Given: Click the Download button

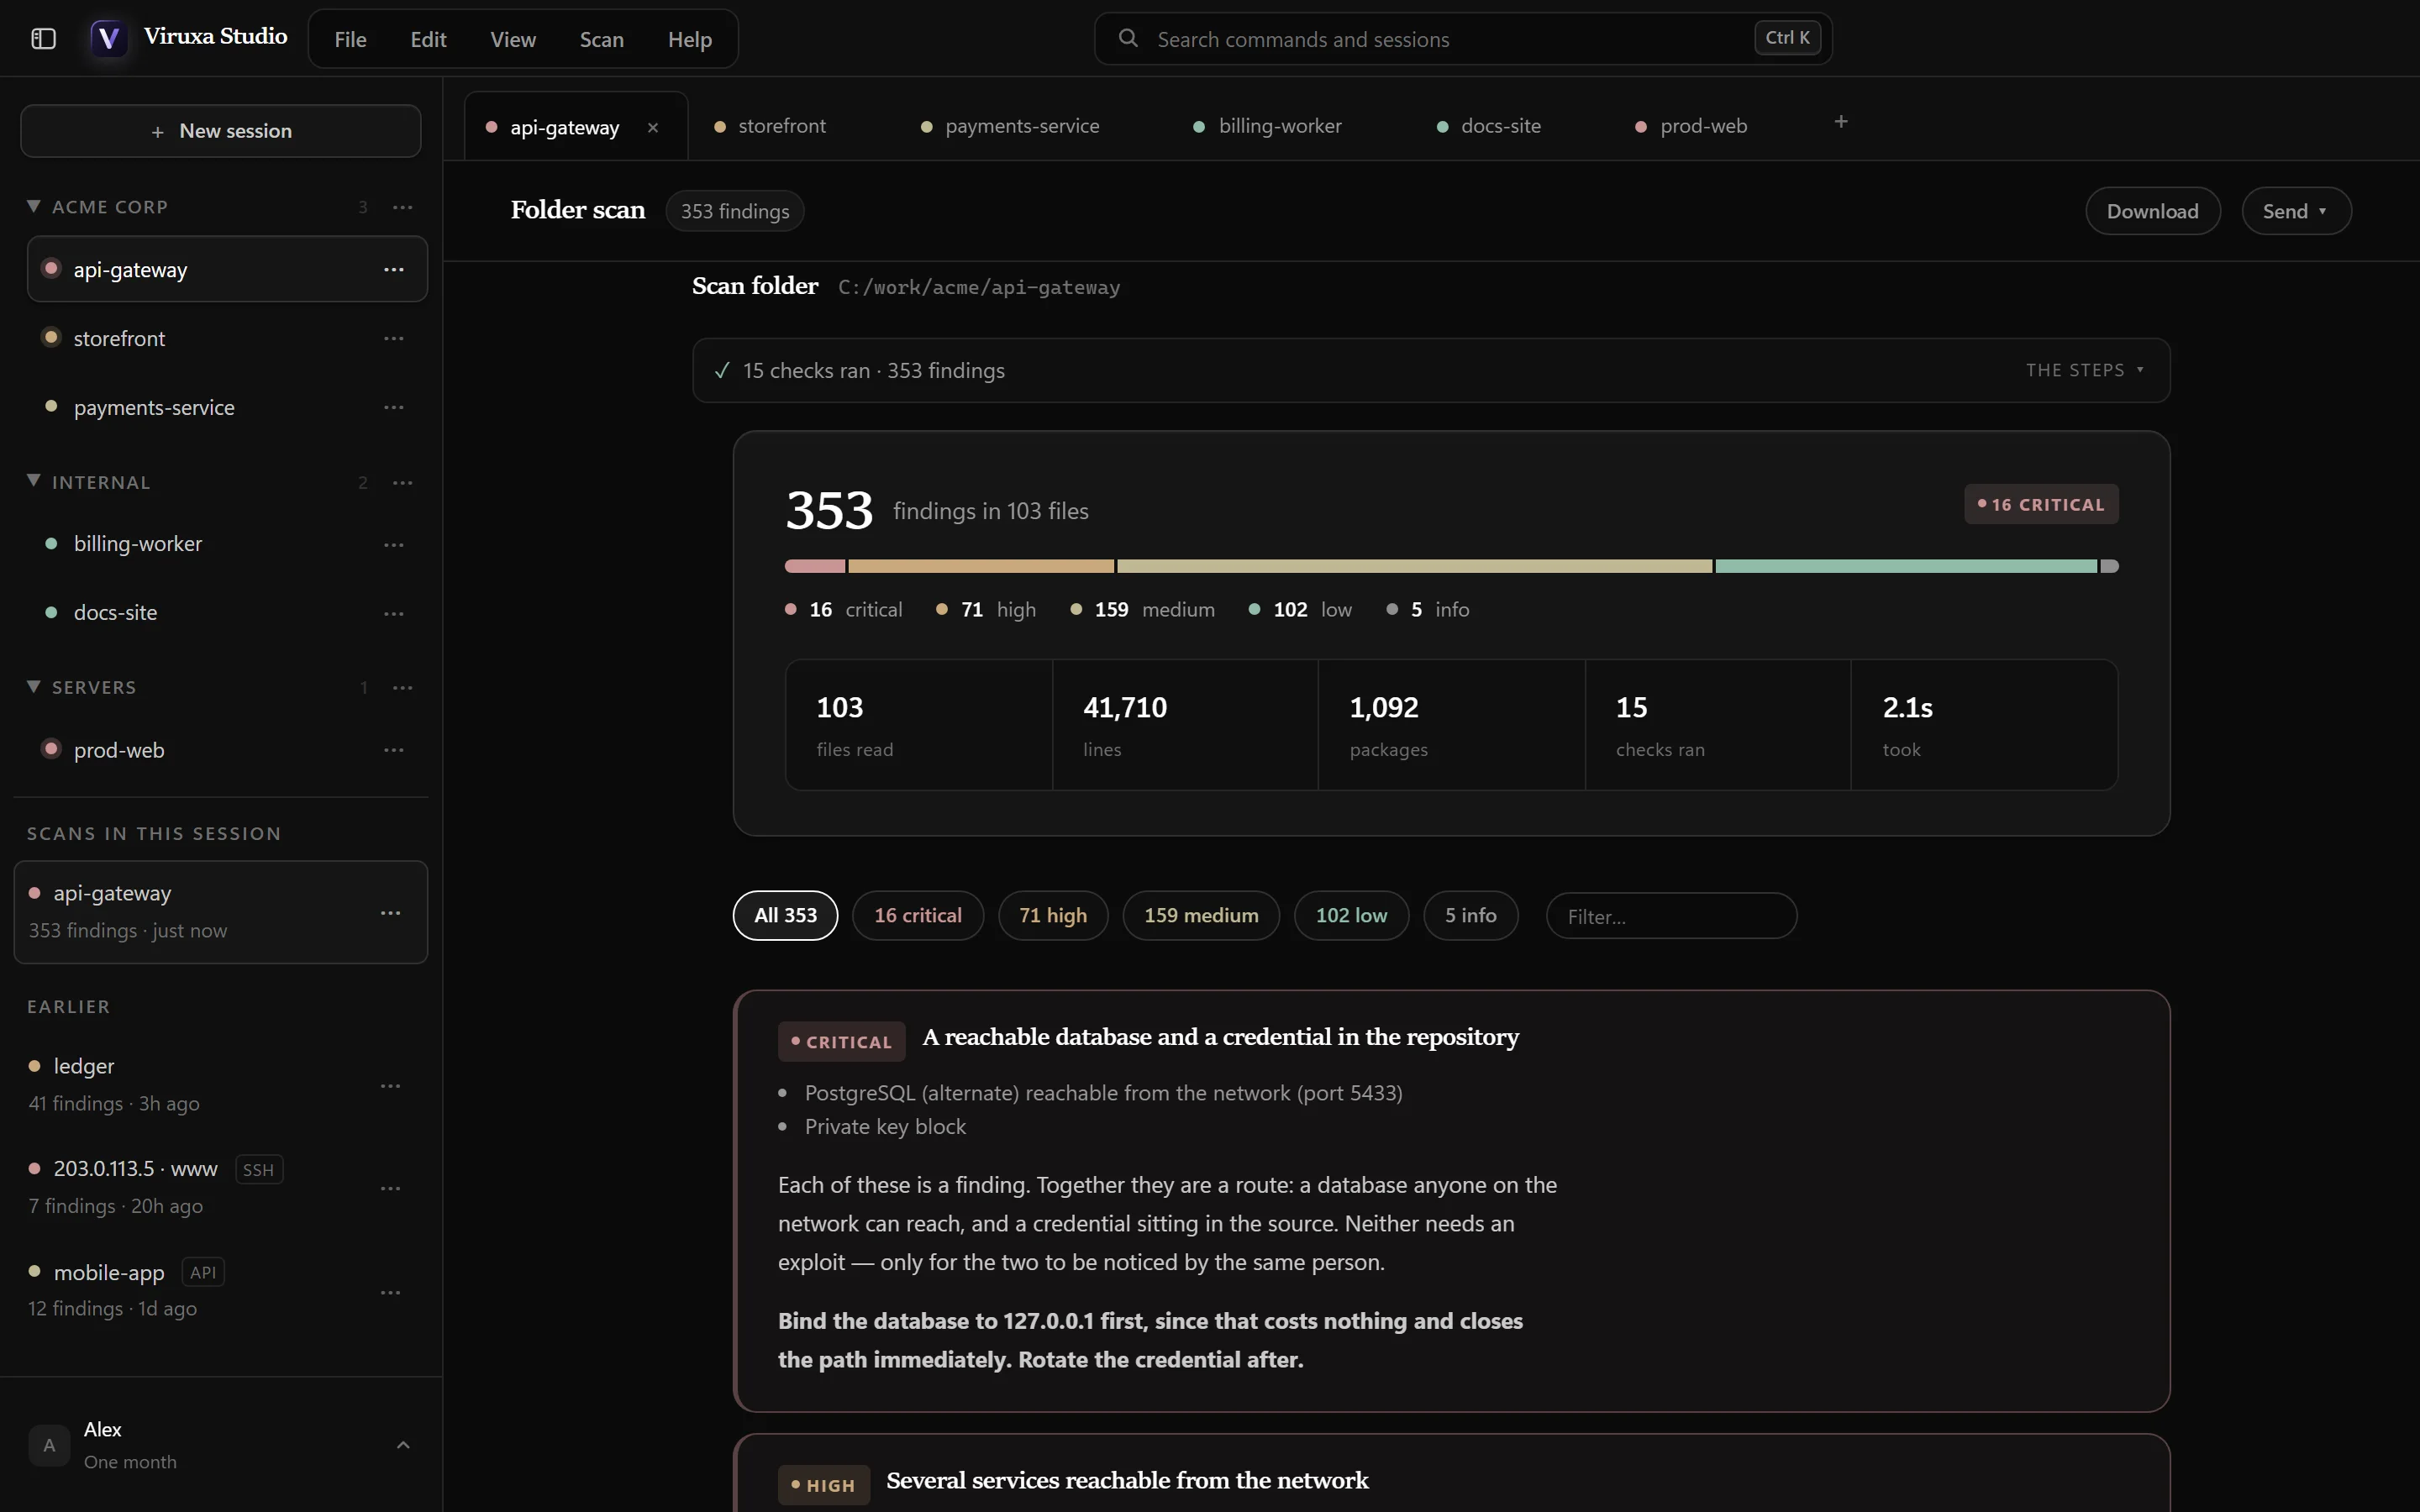Looking at the screenshot, I should pos(2153,211).
